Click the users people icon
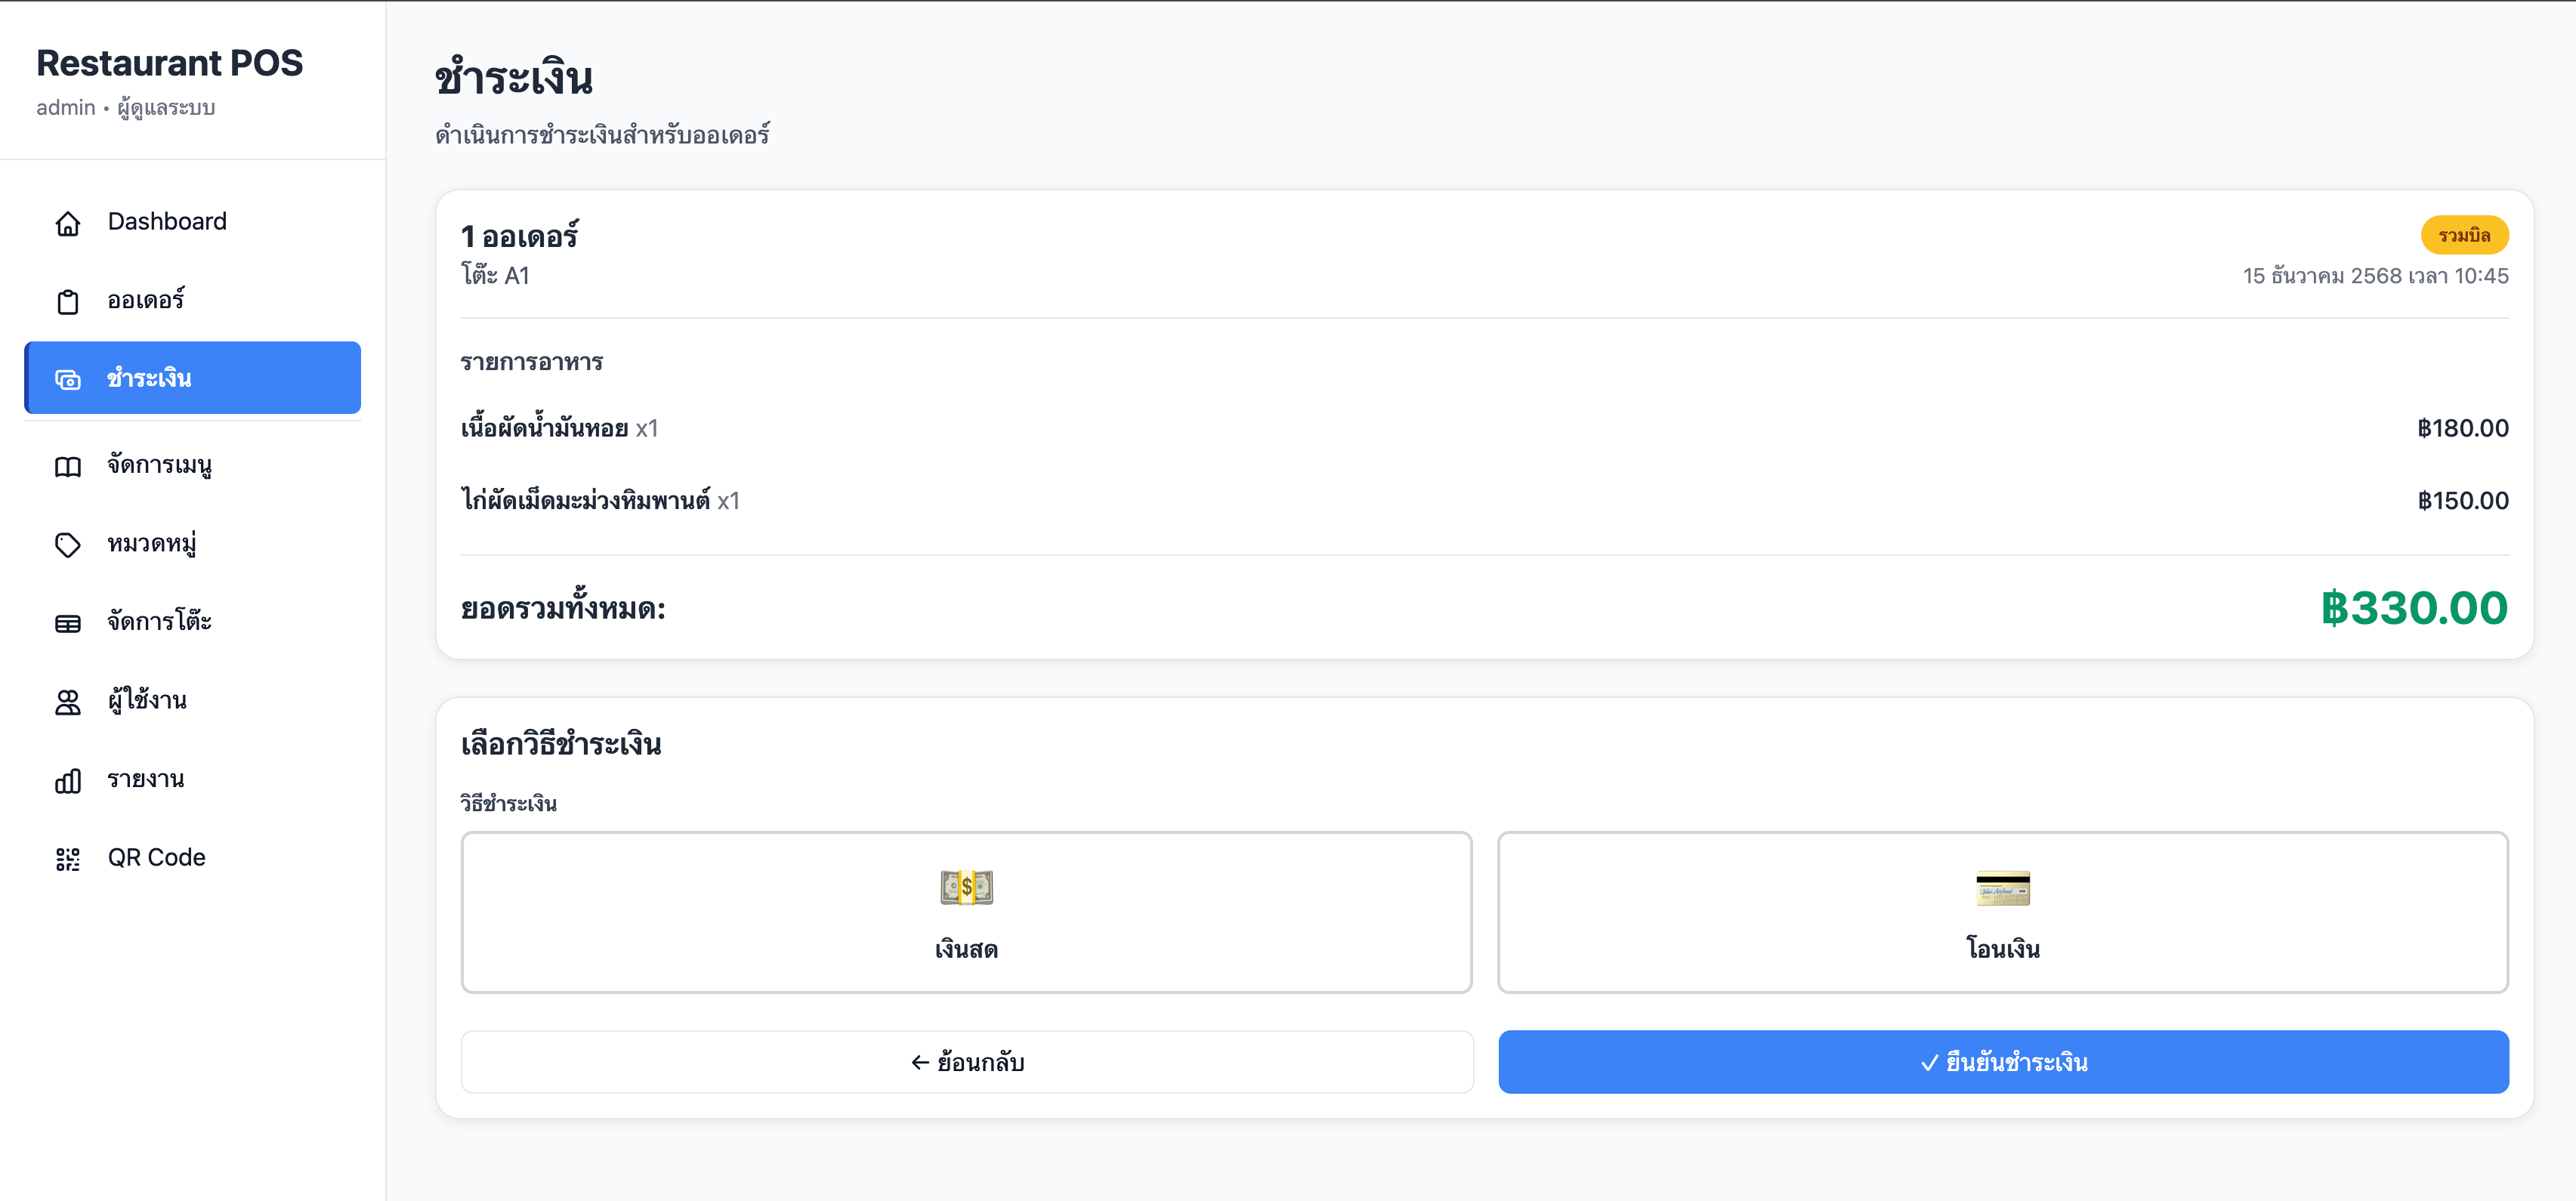Image resolution: width=2576 pixels, height=1201 pixels. 68,702
